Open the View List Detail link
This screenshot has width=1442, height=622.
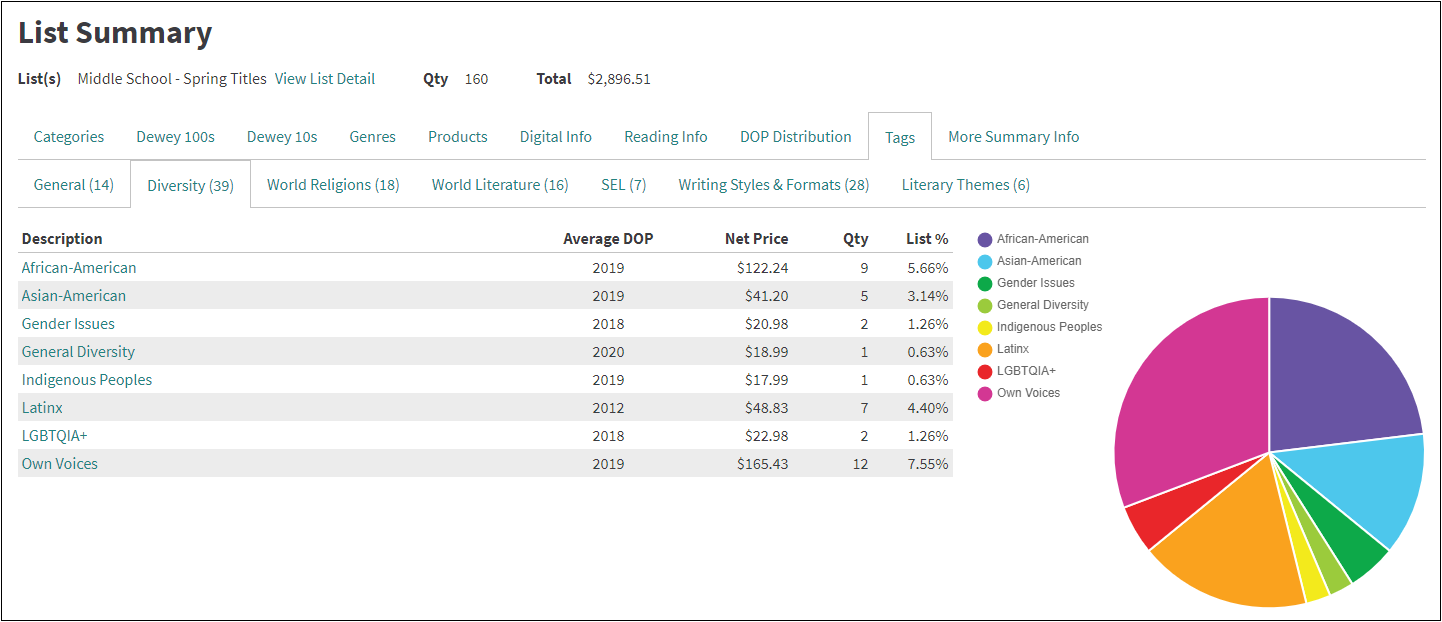(x=324, y=79)
